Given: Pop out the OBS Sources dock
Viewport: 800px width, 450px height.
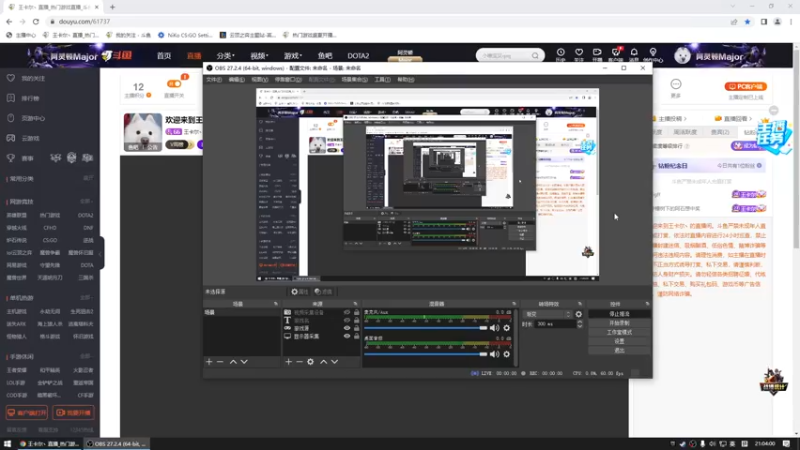Looking at the screenshot, I should pyautogui.click(x=356, y=304).
